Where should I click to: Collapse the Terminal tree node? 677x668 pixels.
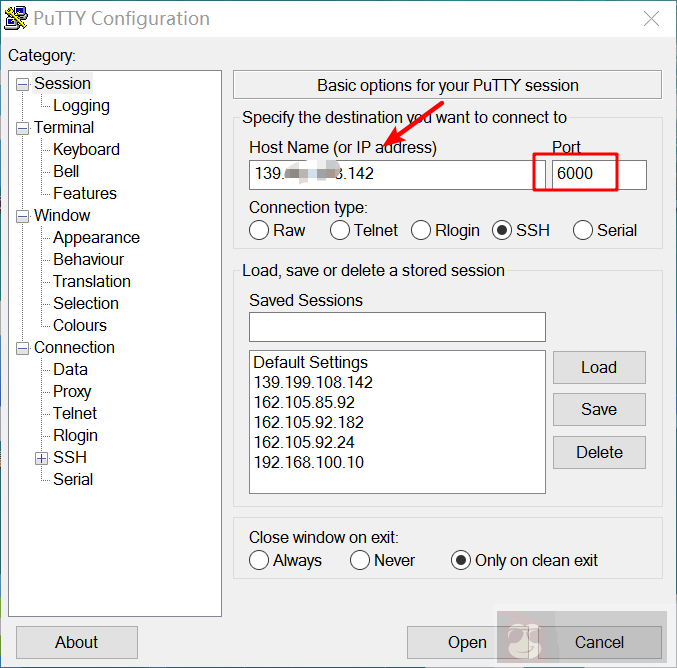[22, 128]
